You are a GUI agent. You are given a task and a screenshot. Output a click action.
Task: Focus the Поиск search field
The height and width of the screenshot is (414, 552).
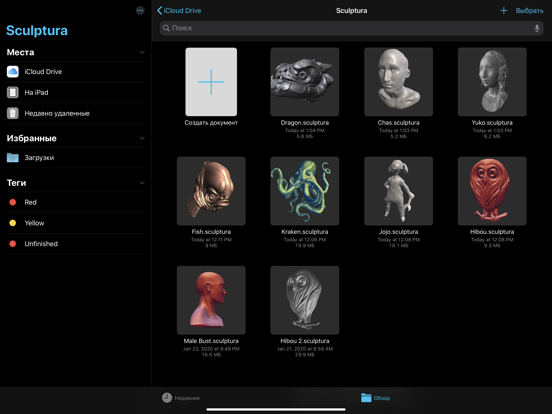pyautogui.click(x=351, y=28)
